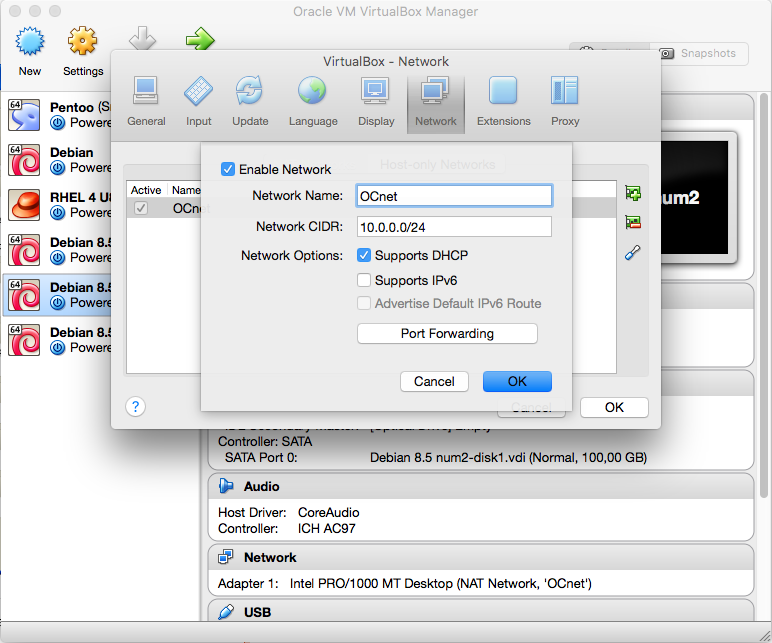Toggle Supports DHCP checkbox
Viewport: 772px width, 643px height.
pos(364,255)
